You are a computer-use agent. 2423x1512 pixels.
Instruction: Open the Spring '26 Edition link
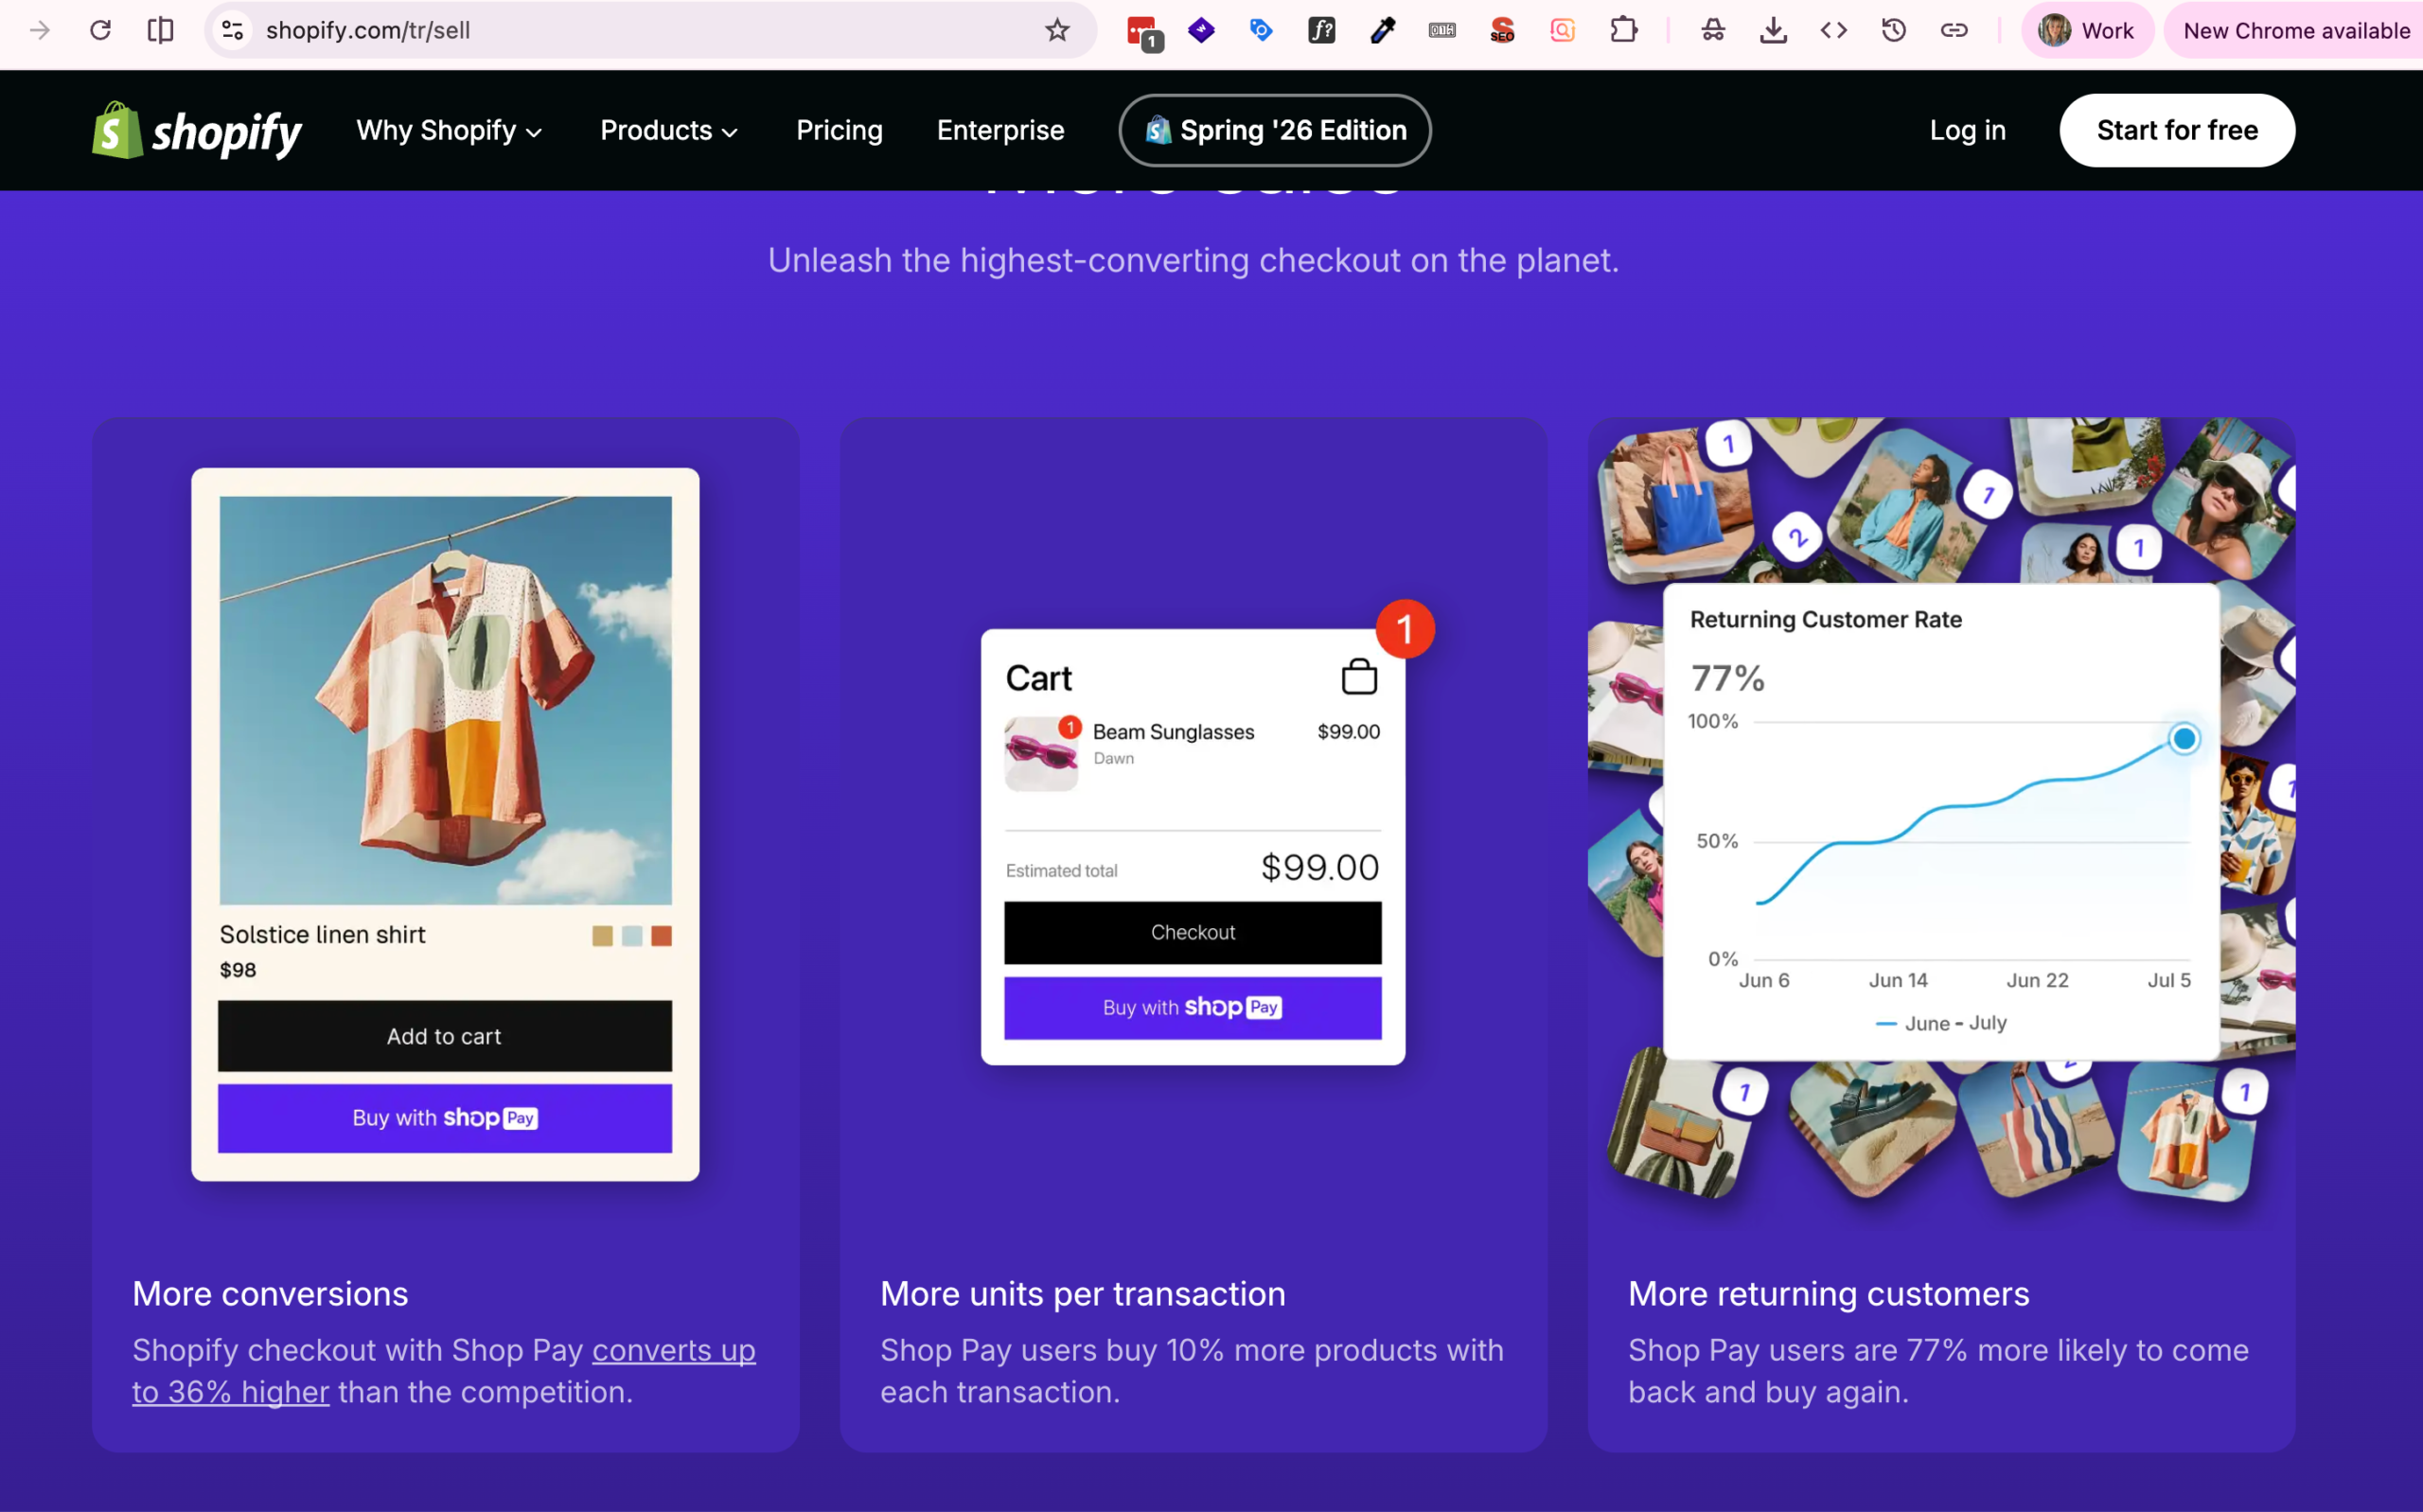pyautogui.click(x=1275, y=130)
